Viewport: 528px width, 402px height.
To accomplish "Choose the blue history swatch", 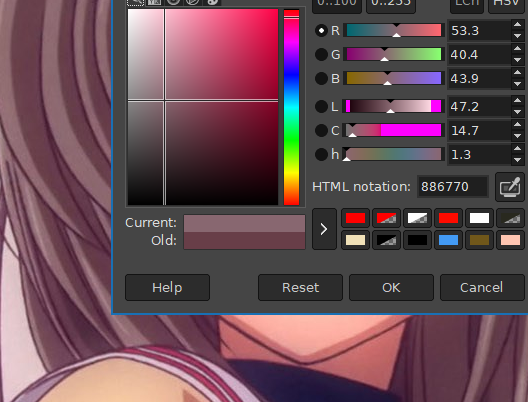I will click(x=448, y=240).
